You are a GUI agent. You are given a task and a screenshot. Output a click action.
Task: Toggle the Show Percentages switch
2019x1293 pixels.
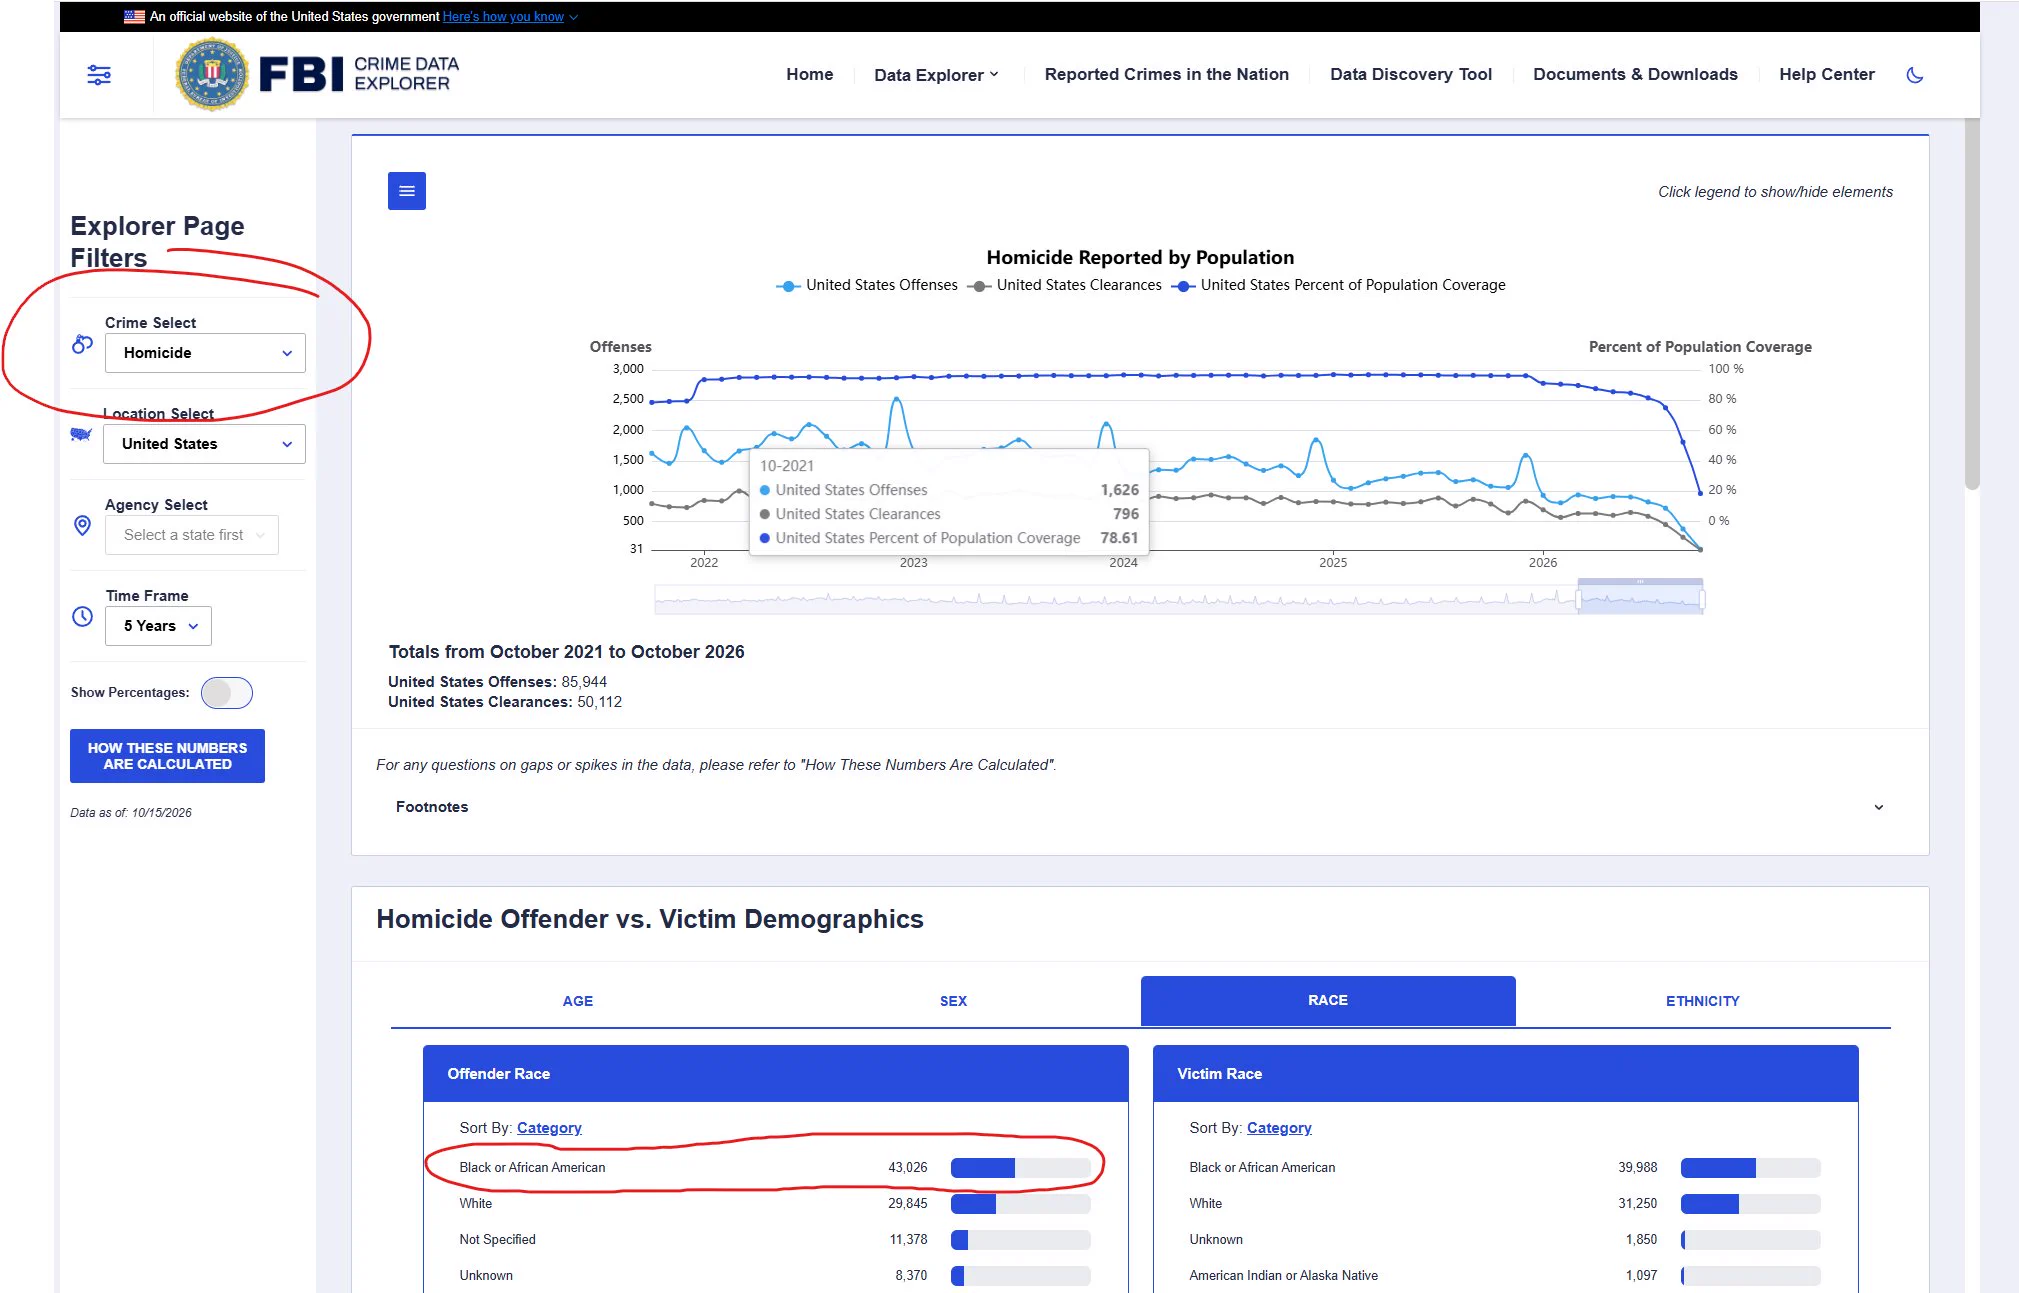(227, 693)
